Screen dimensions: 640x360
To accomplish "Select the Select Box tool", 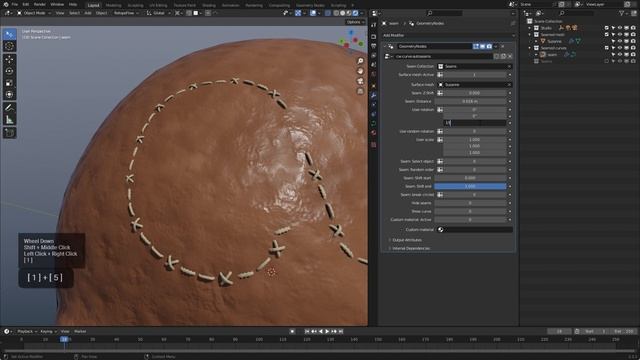I will pyautogui.click(x=9, y=34).
